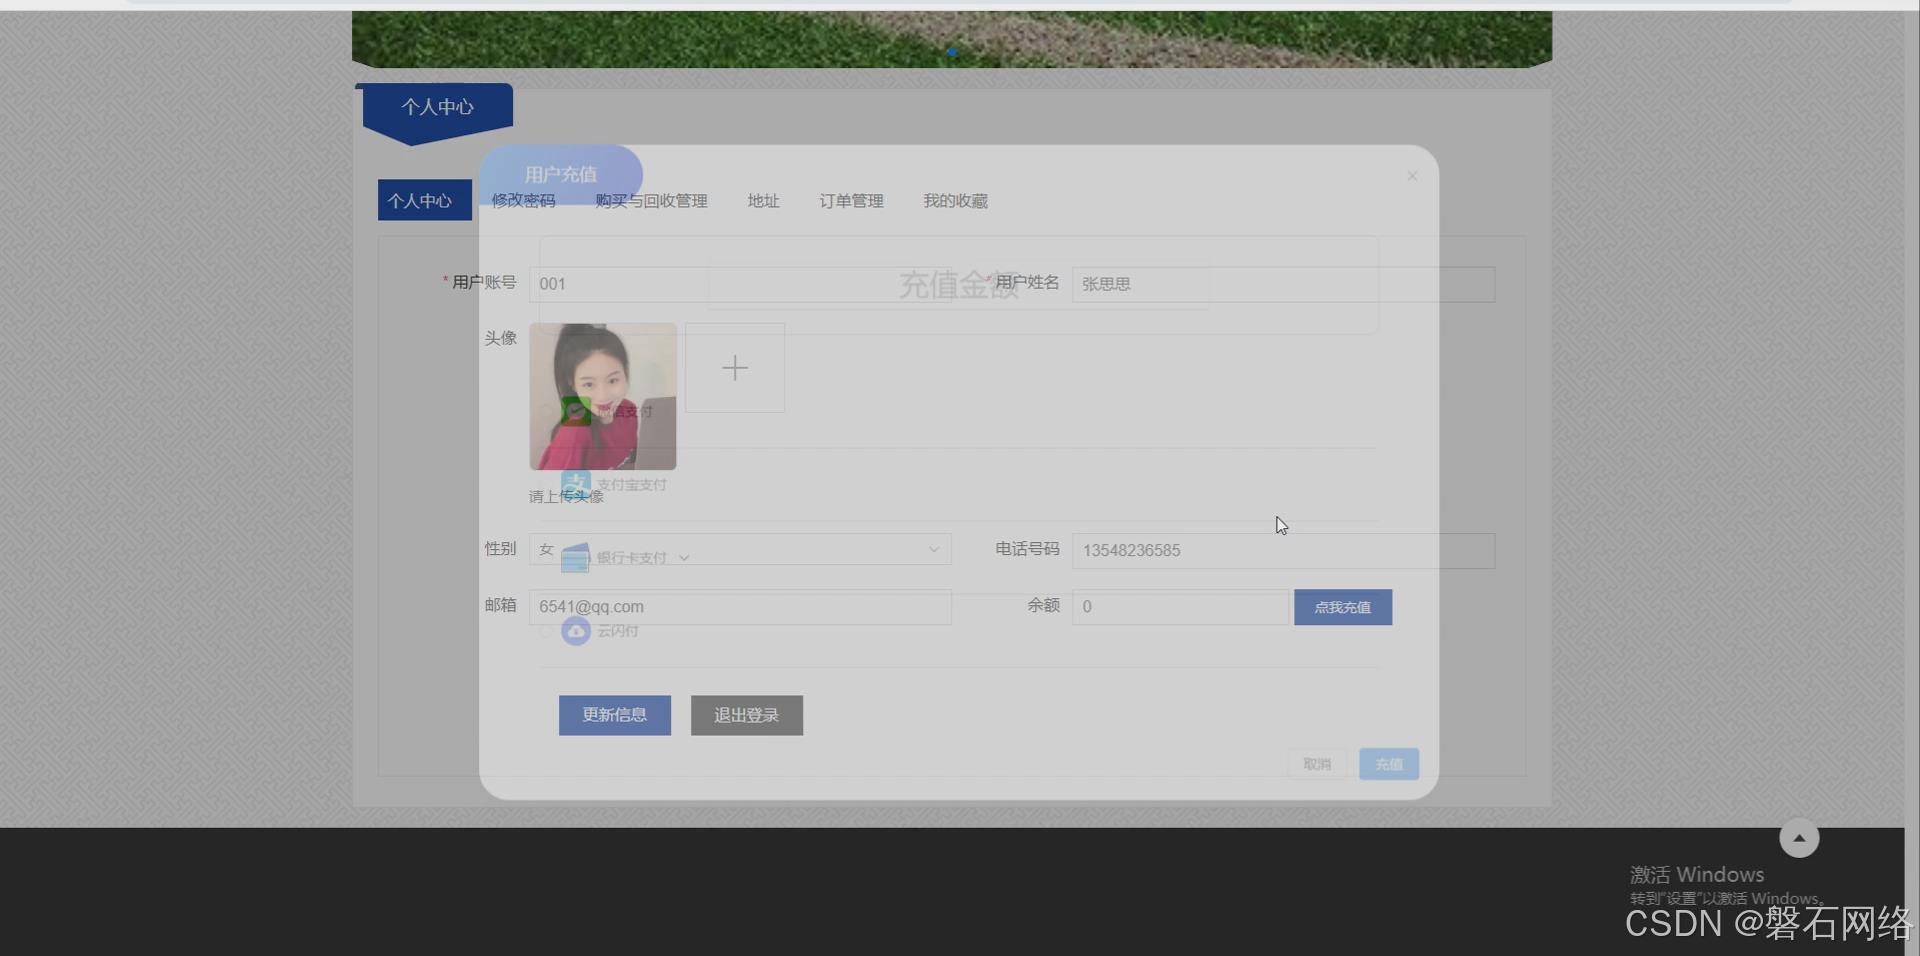The image size is (1920, 956).
Task: Click the 请上传头像 hint text
Action: 566,496
